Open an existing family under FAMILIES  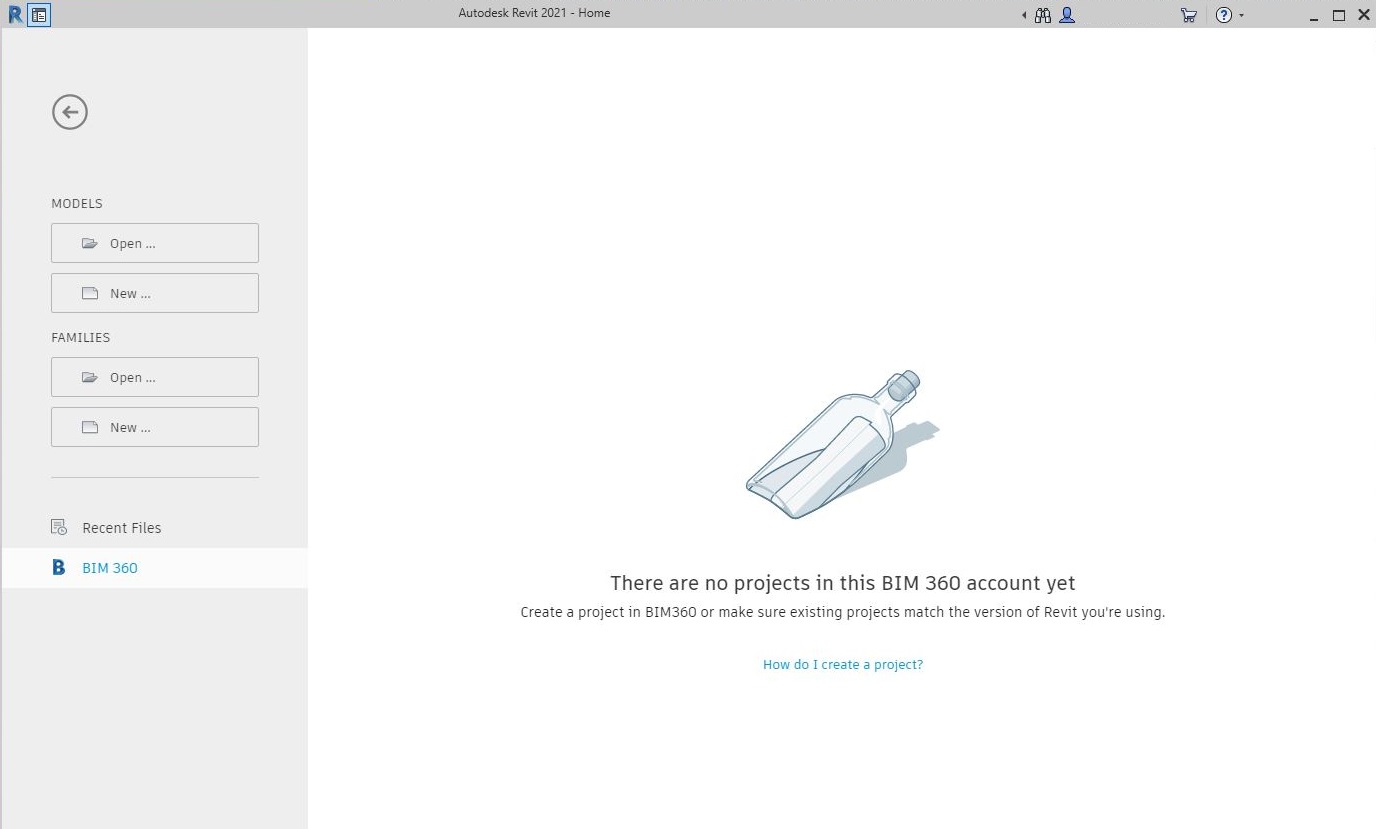pyautogui.click(x=155, y=377)
